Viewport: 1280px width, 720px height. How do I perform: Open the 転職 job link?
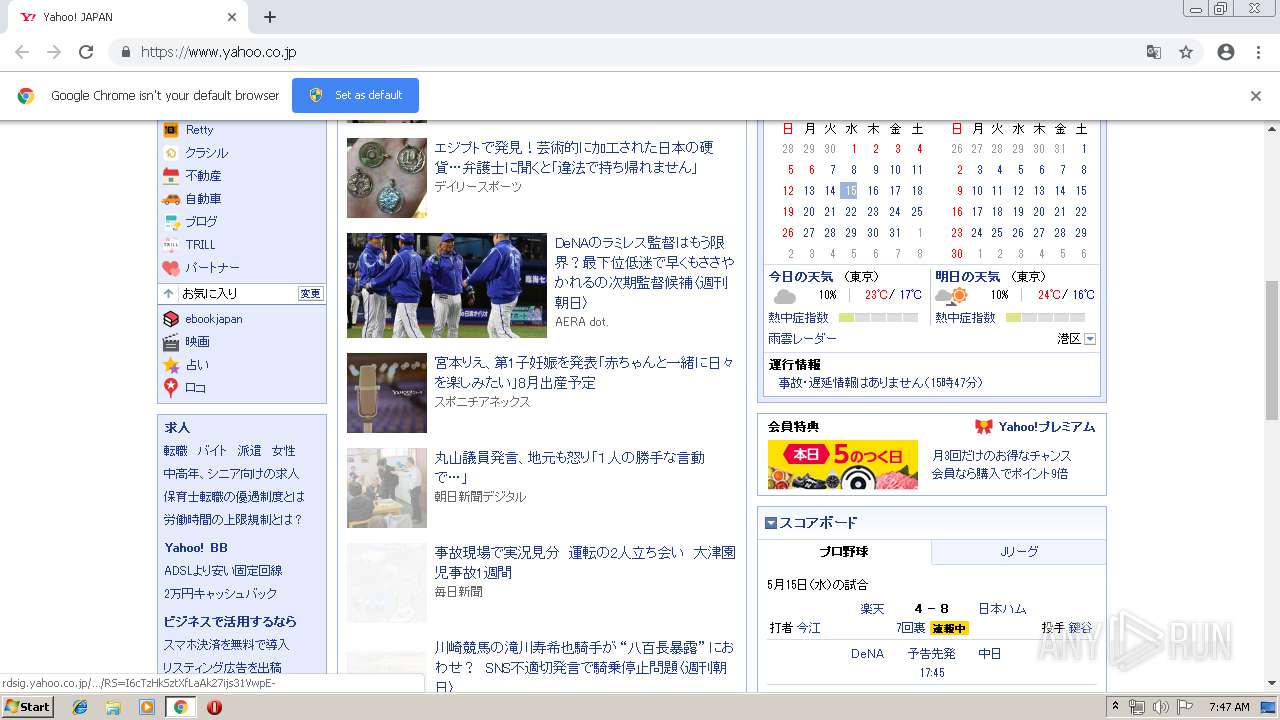coord(176,451)
